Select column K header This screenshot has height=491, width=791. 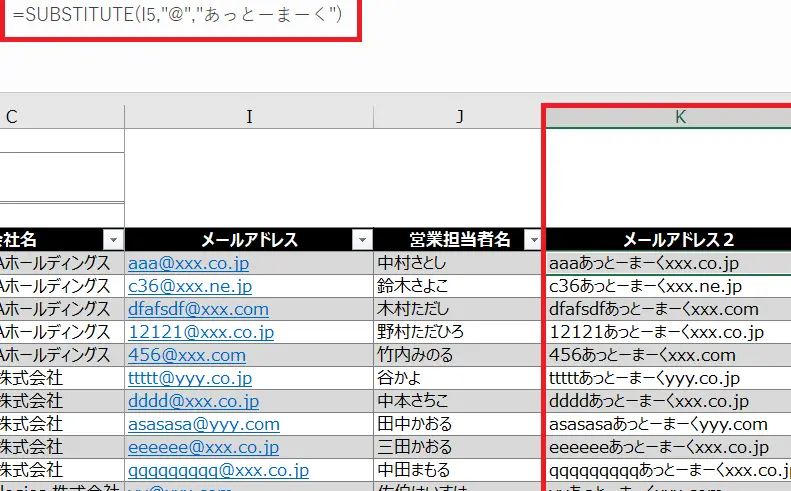pos(680,117)
